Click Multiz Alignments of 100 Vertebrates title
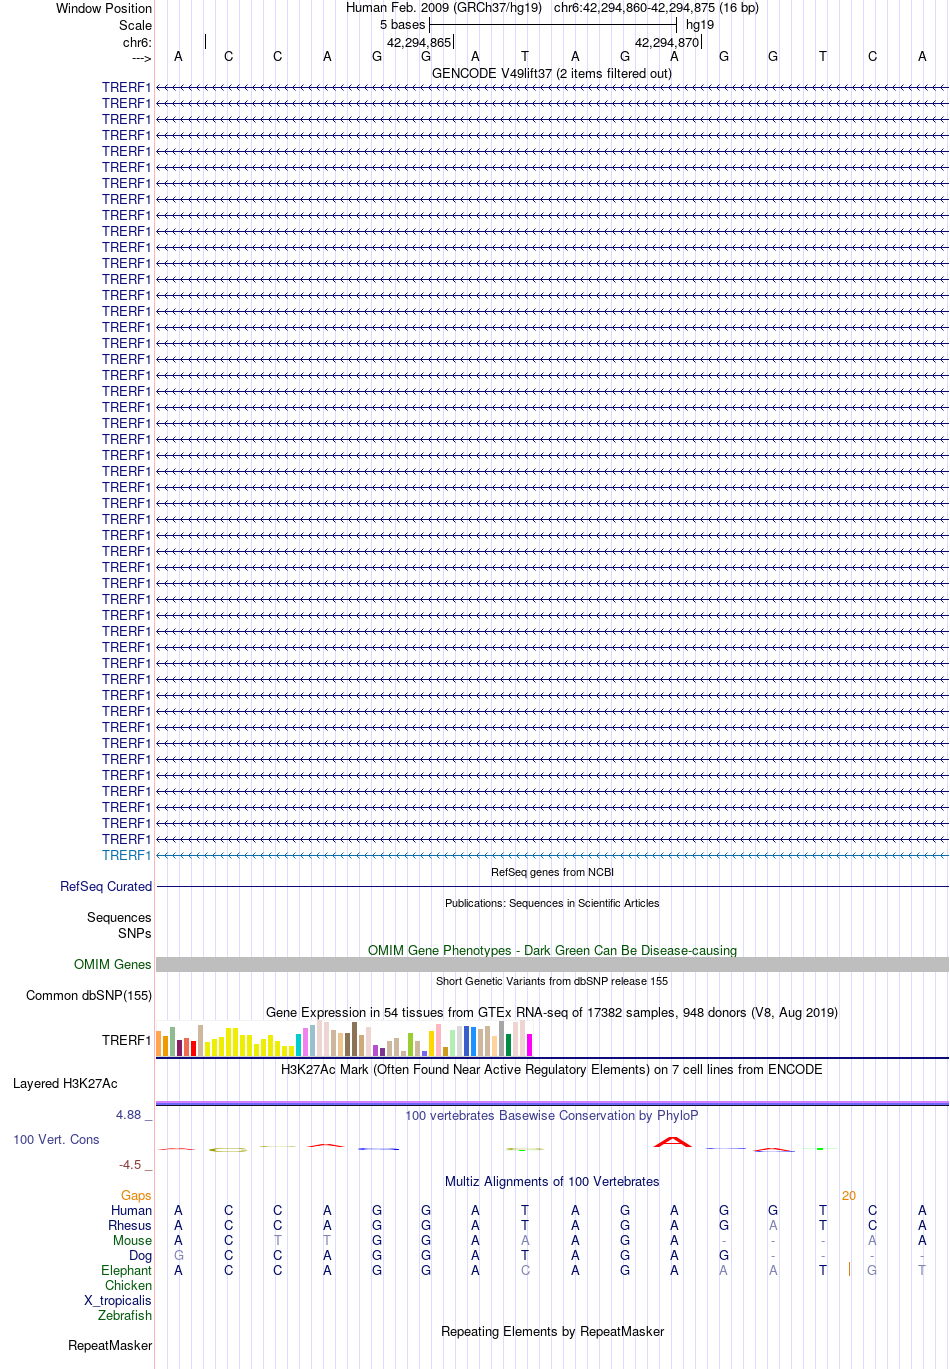 coord(552,1181)
